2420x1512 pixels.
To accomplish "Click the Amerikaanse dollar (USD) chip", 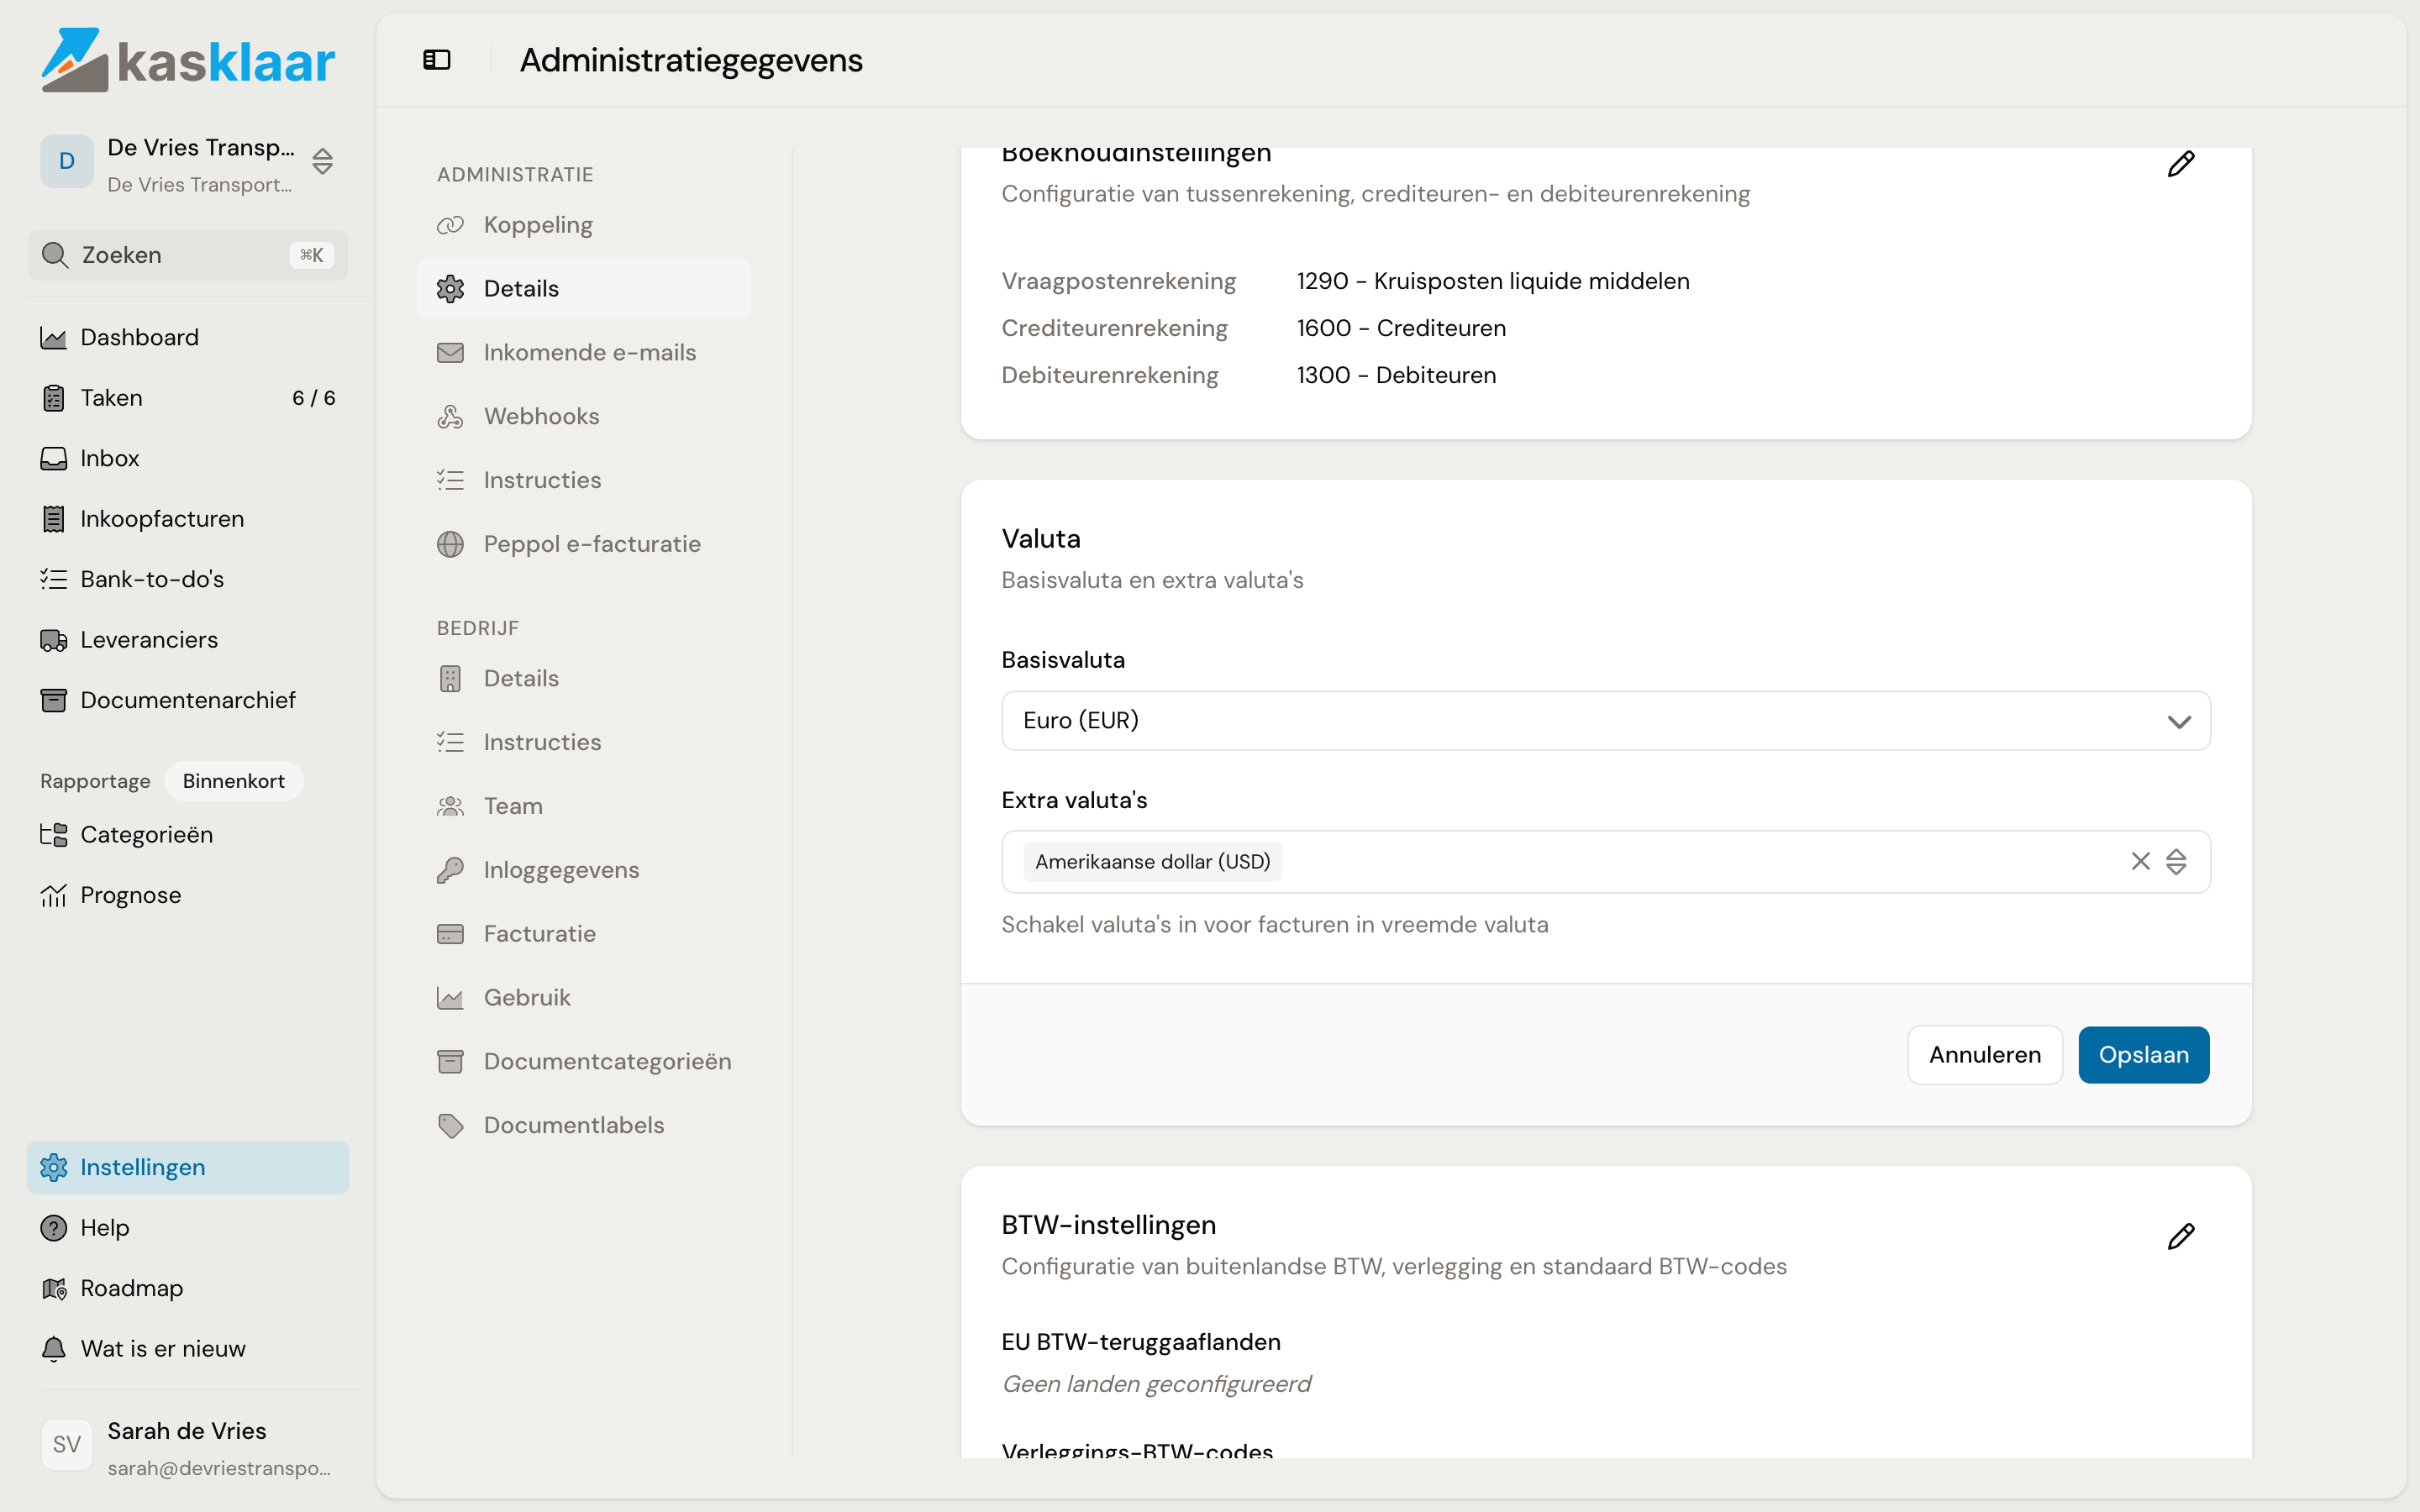I will (x=1152, y=862).
